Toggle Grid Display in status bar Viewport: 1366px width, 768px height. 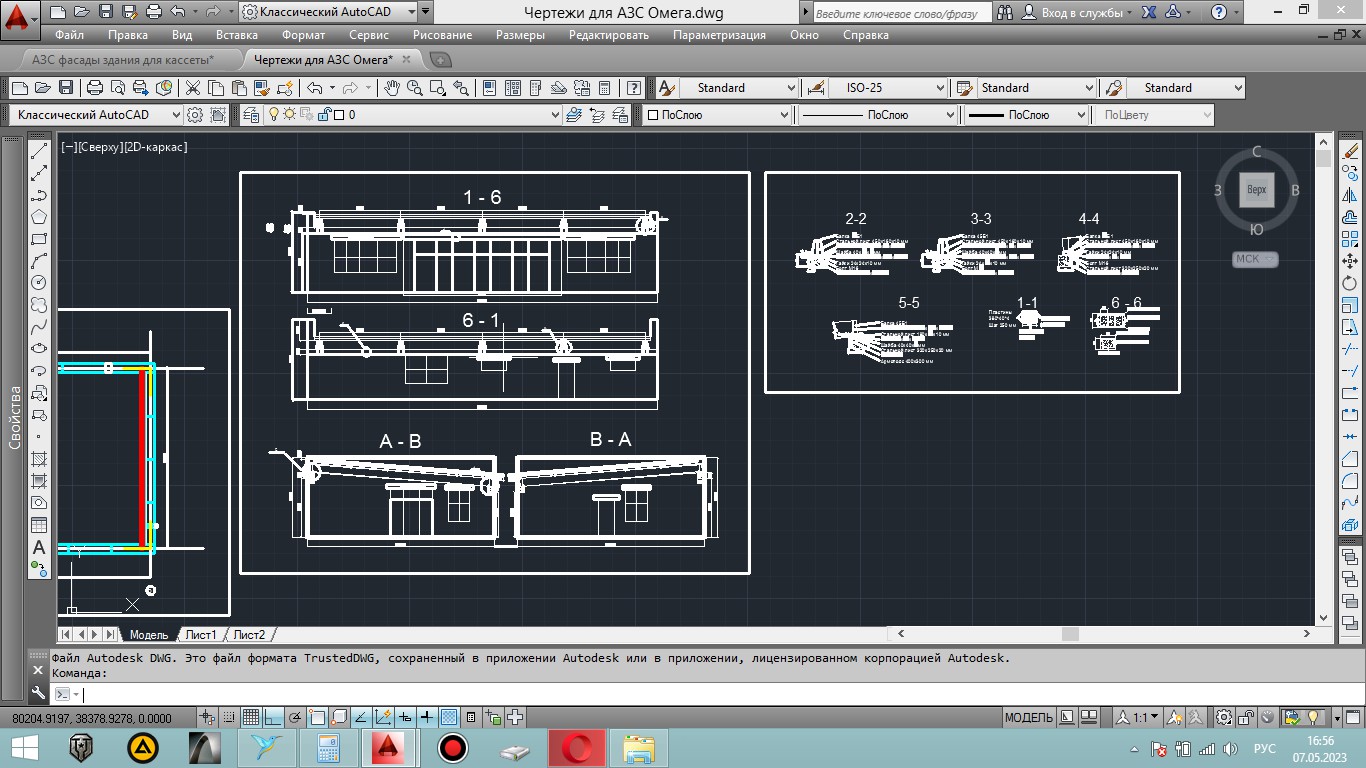tap(251, 717)
